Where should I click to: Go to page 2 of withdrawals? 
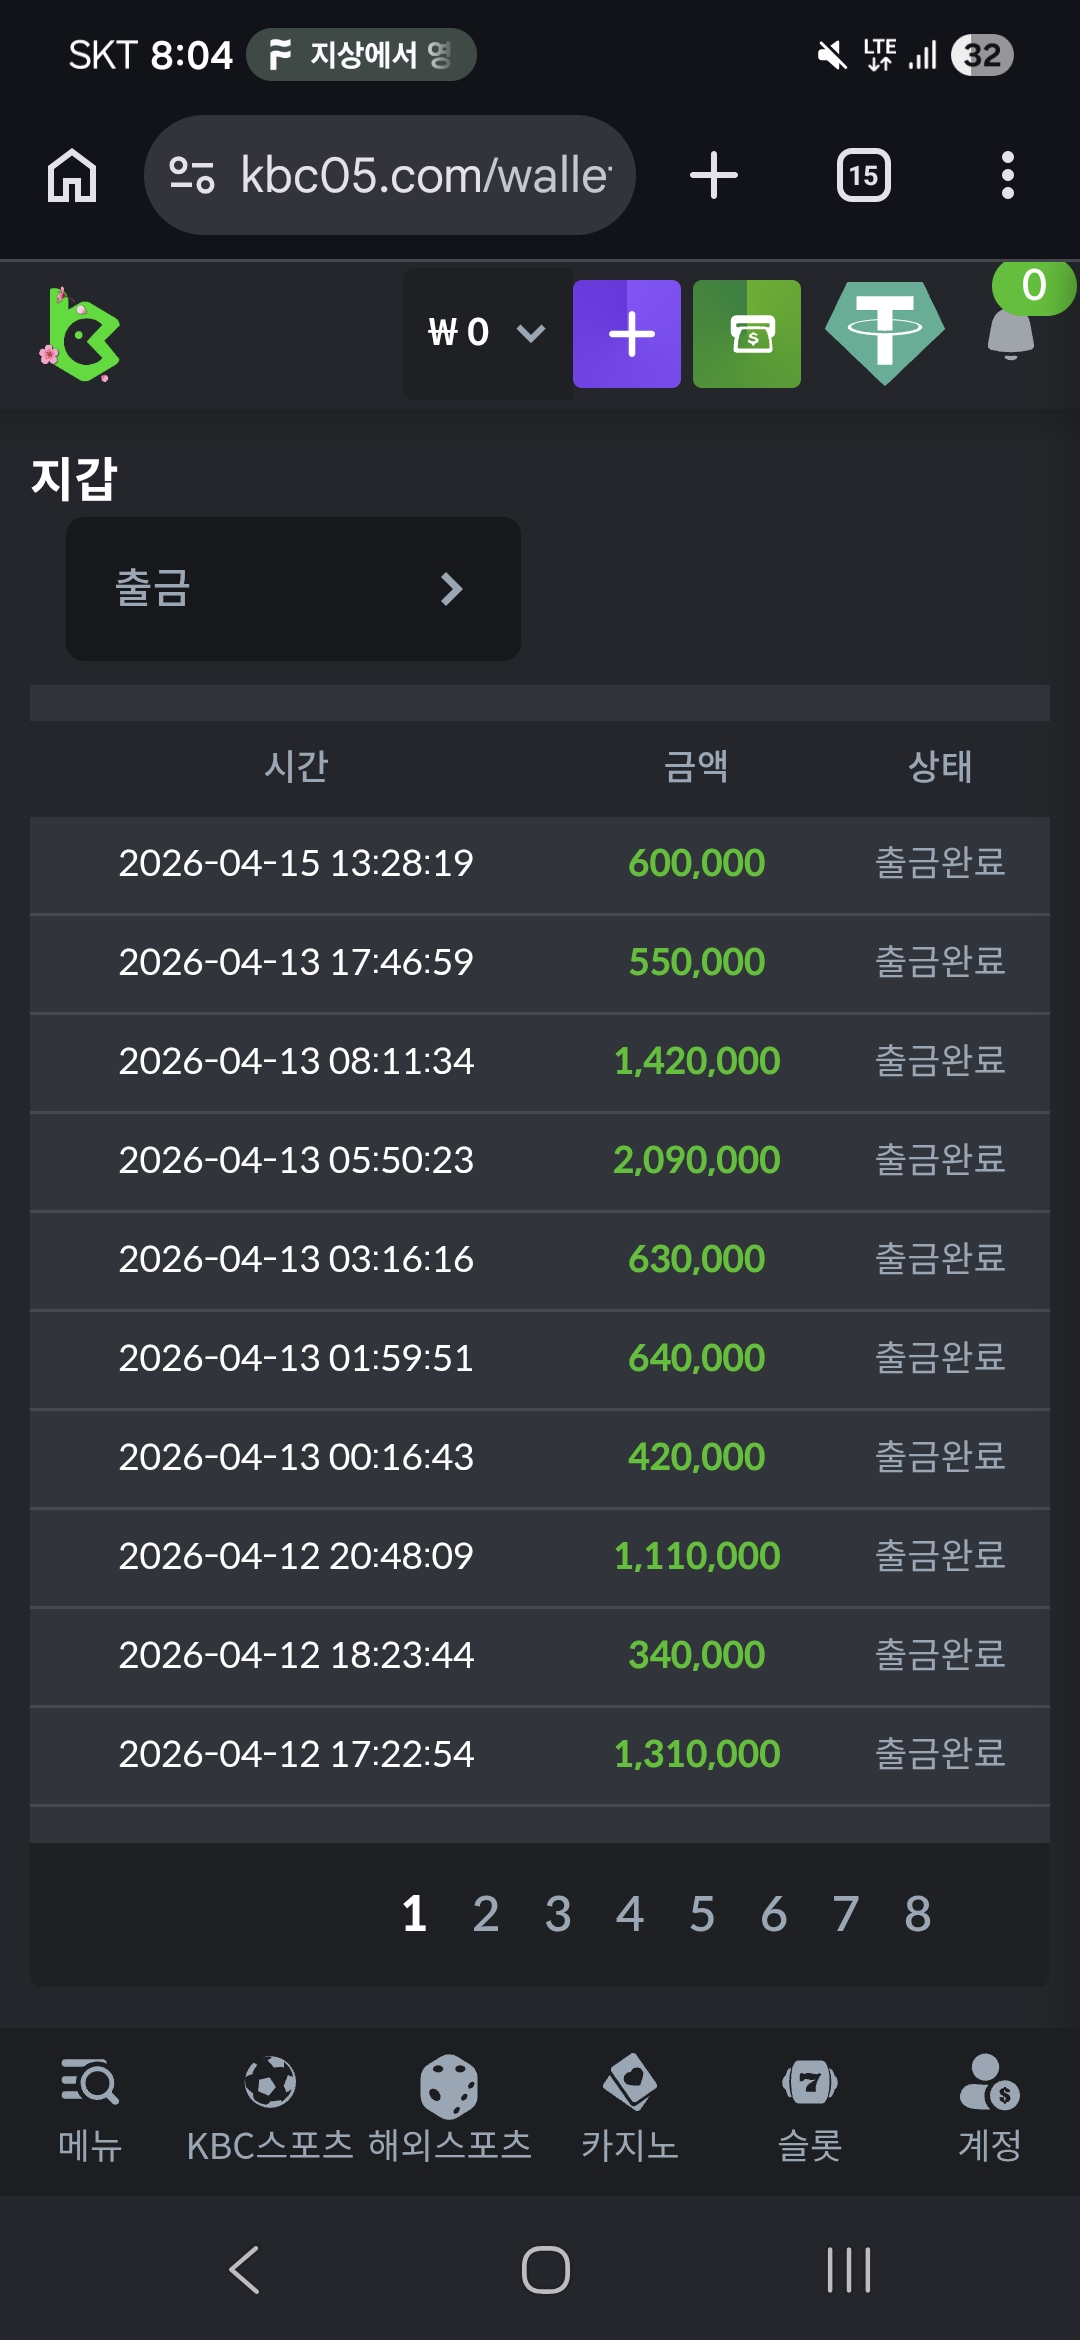coord(486,1914)
